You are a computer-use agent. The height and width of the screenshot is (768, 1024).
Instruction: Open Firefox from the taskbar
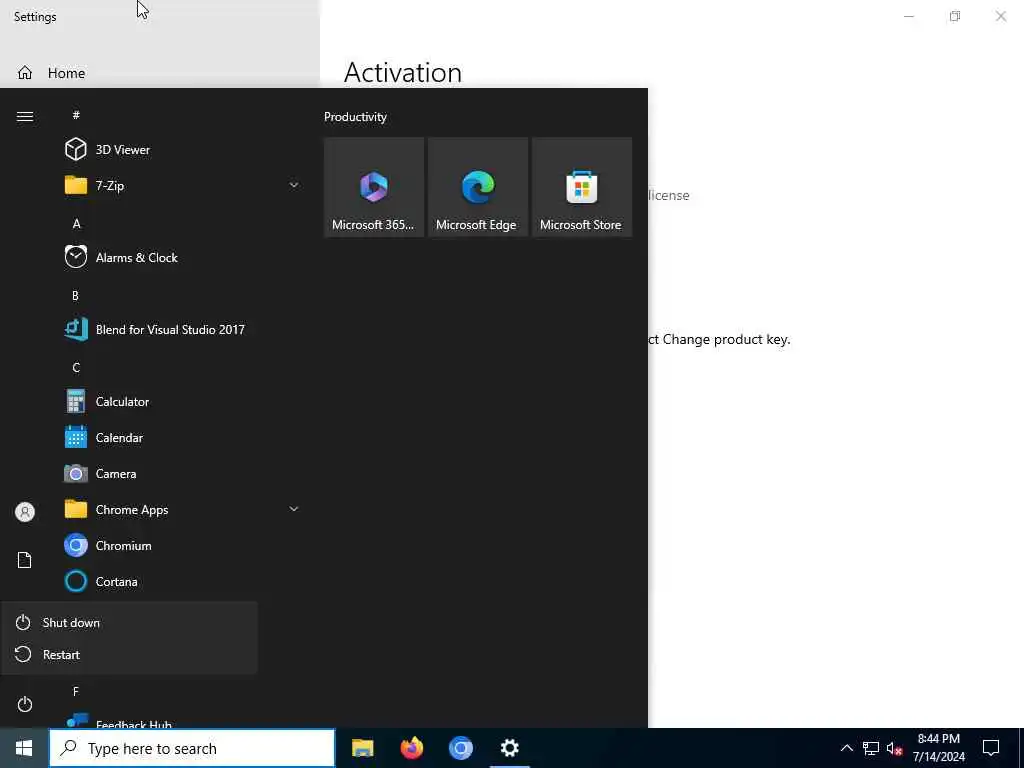tap(411, 748)
